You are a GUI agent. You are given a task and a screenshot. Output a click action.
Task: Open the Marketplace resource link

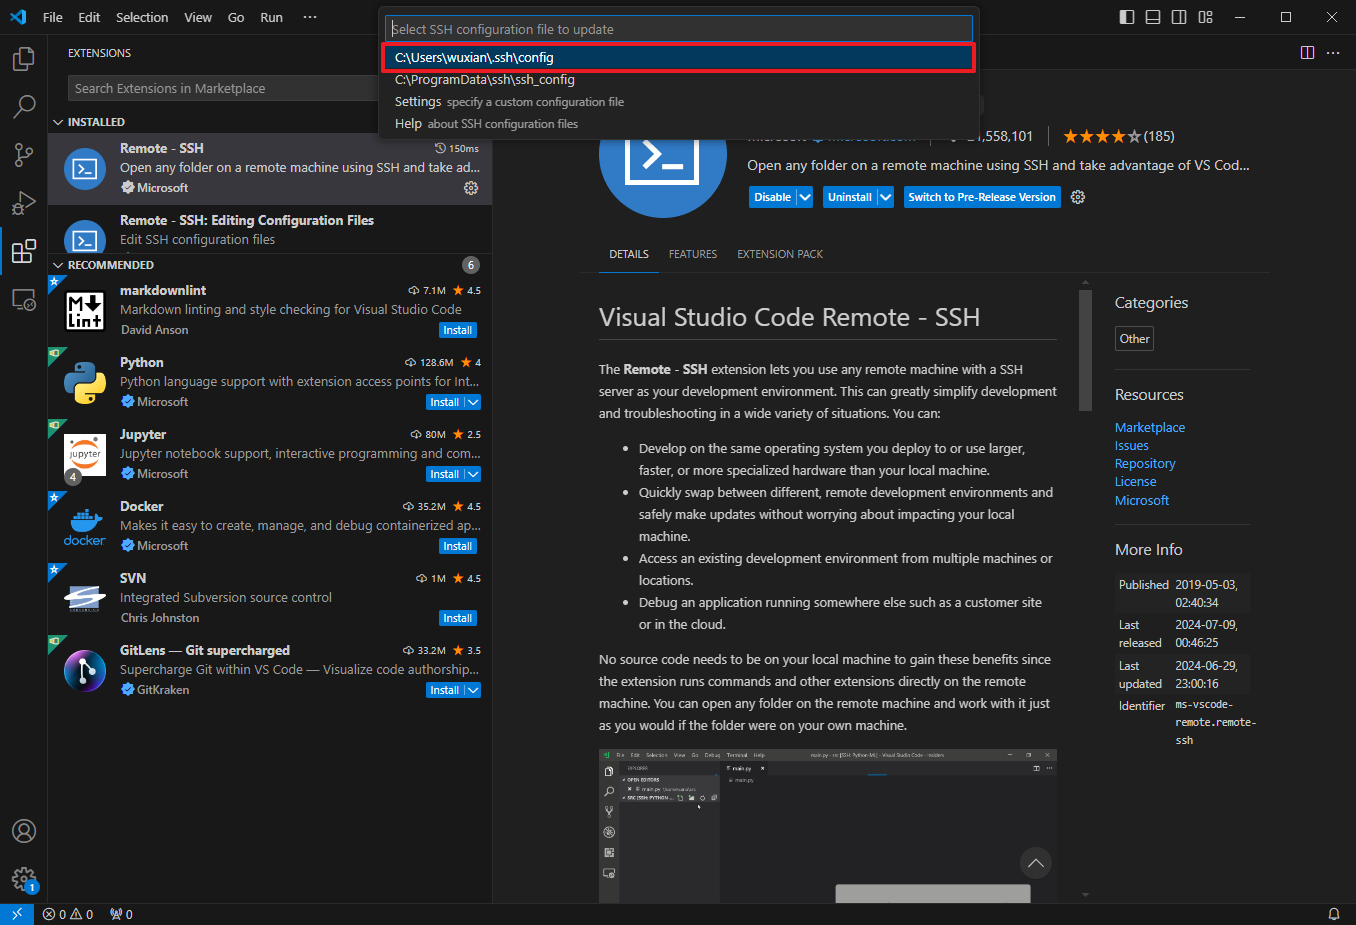[1150, 428]
